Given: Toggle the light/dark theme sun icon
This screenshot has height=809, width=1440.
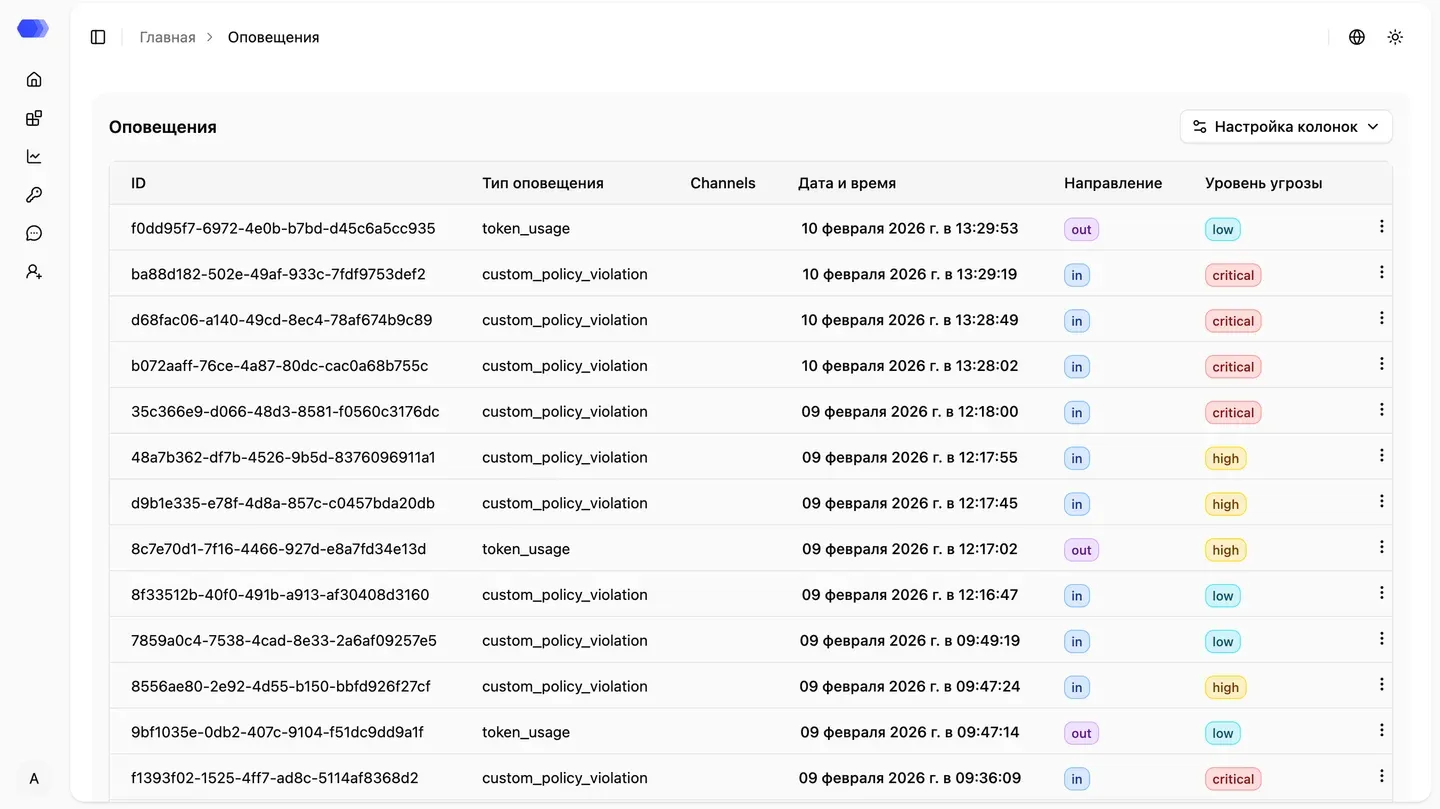Looking at the screenshot, I should coord(1395,37).
